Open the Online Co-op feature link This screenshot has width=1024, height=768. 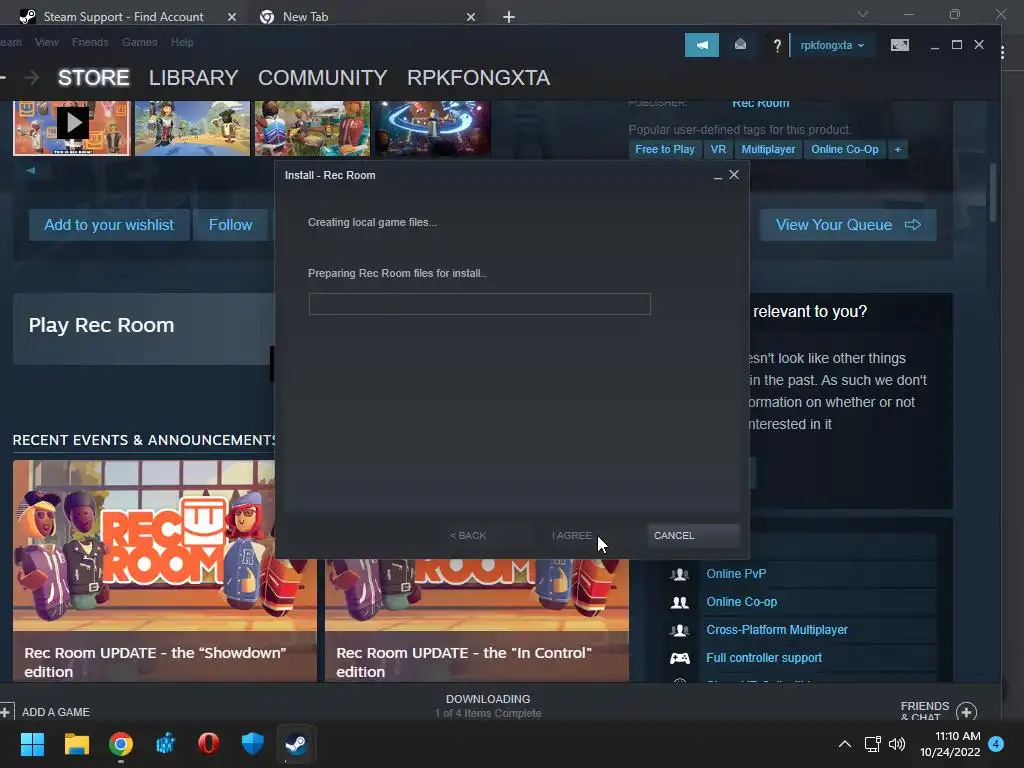[741, 601]
